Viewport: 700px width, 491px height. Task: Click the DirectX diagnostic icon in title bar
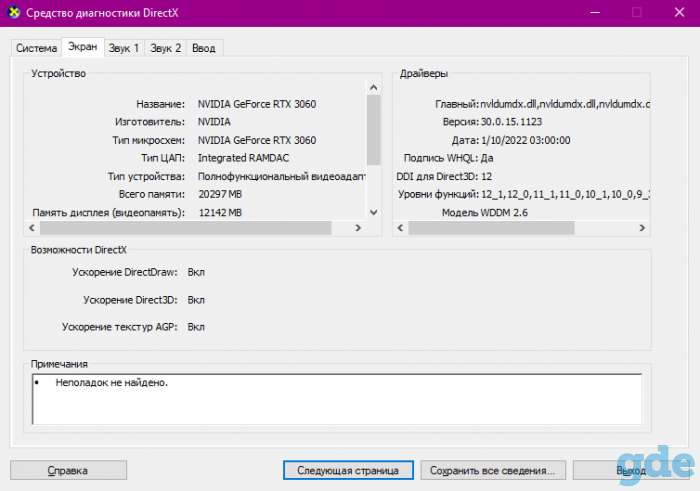coord(14,12)
